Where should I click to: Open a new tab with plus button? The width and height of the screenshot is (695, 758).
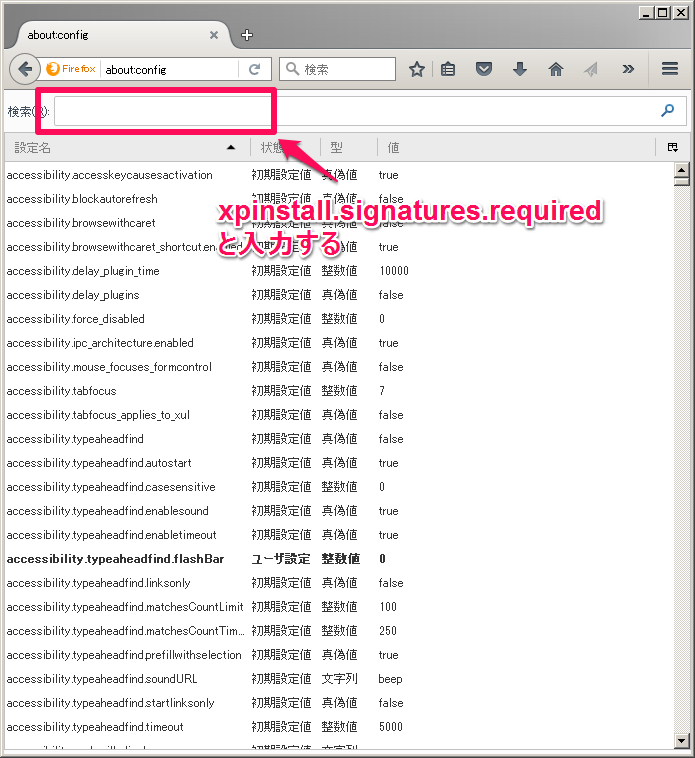pyautogui.click(x=246, y=35)
